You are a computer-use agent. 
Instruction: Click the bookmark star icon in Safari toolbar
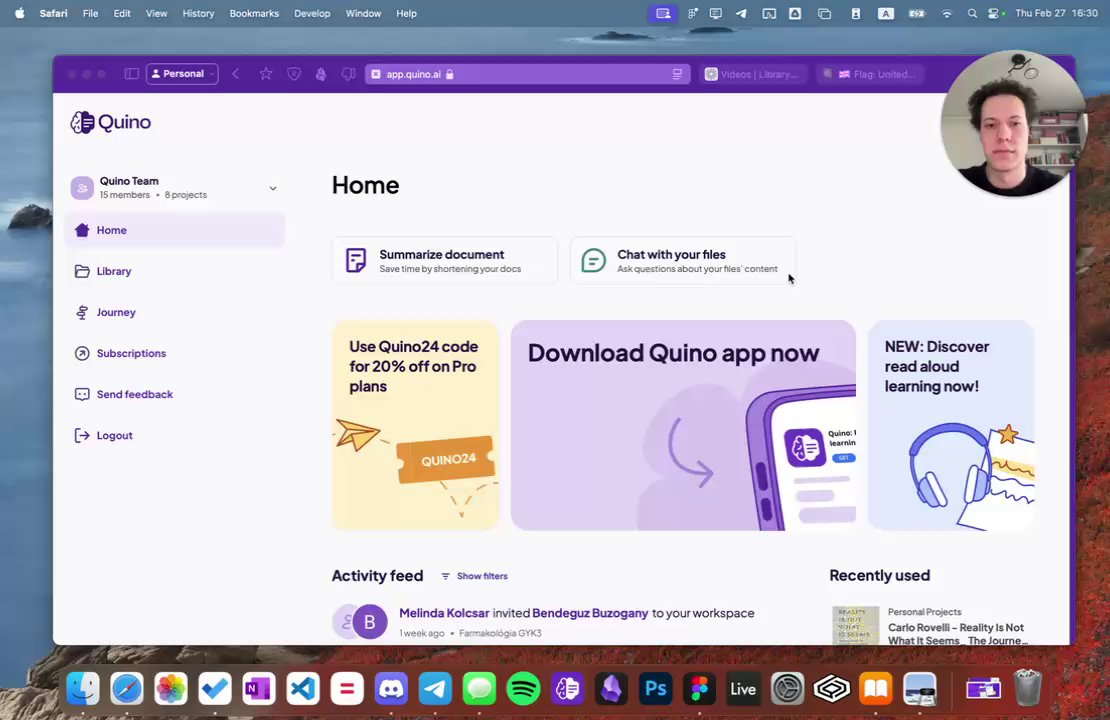pos(265,74)
